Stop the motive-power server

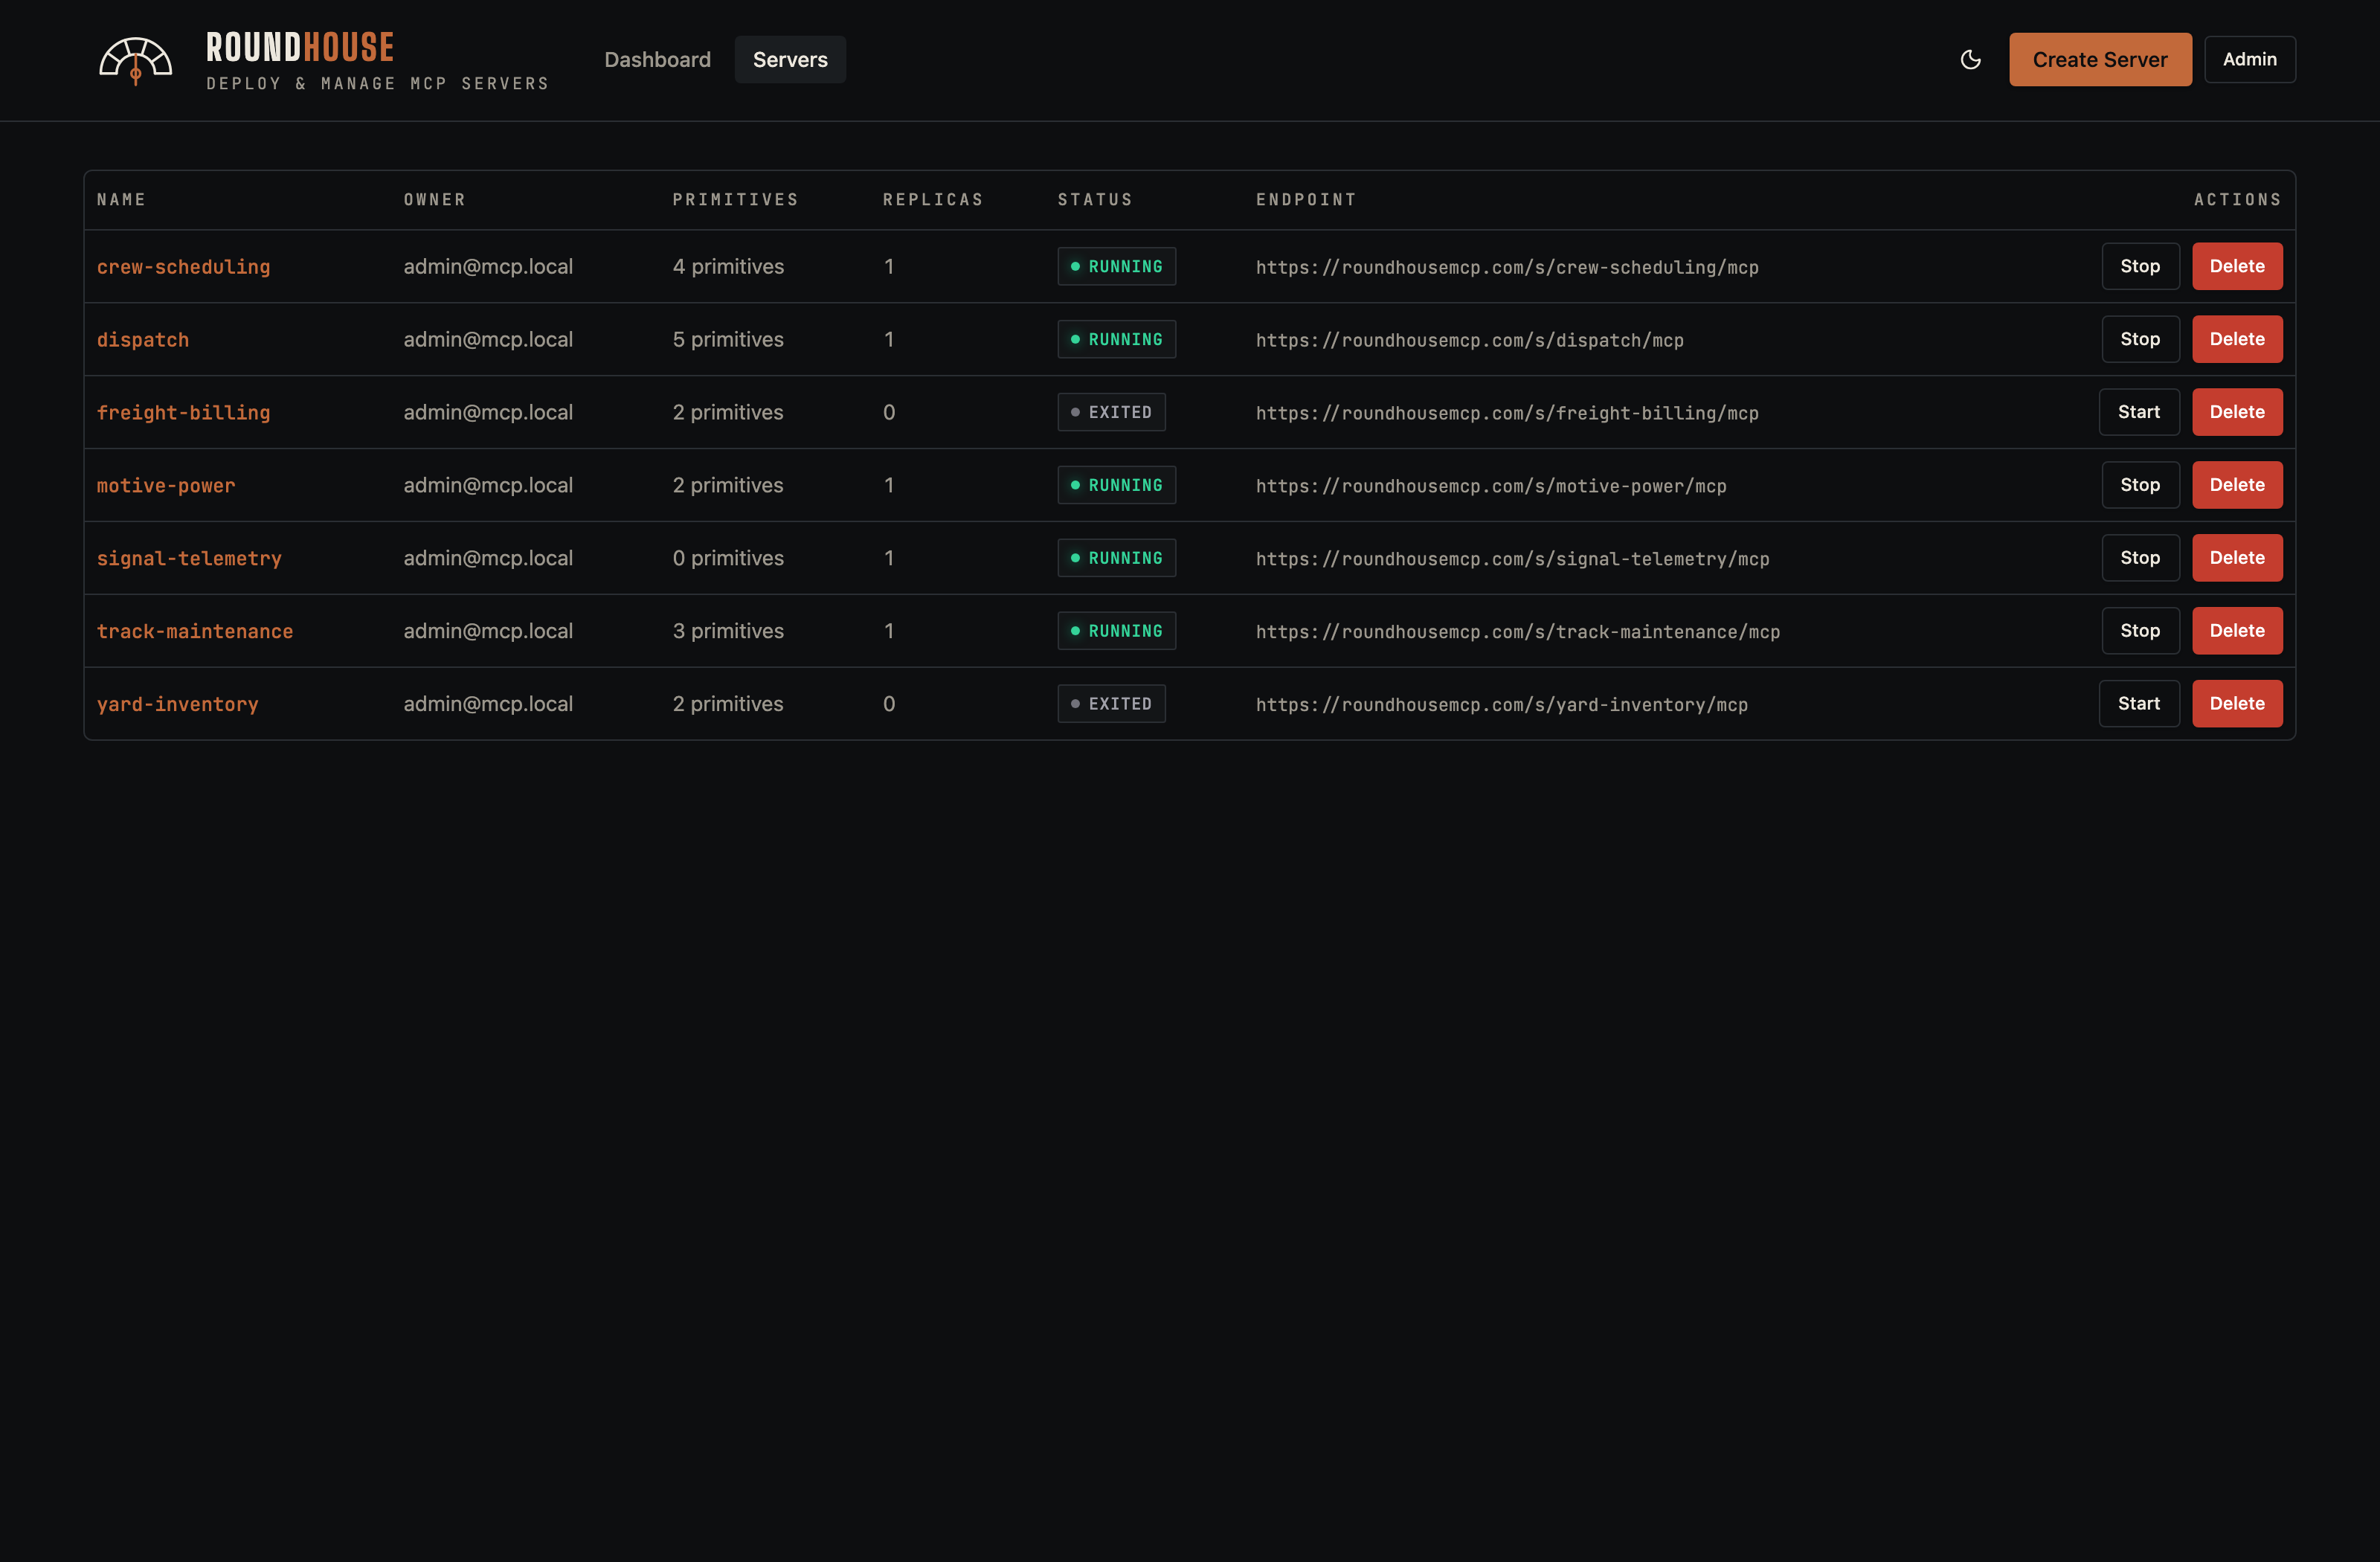(x=2140, y=485)
